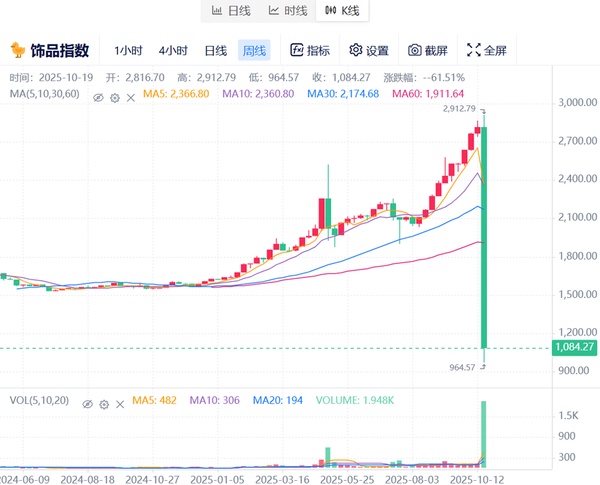Image resolution: width=600 pixels, height=485 pixels.
Task: Choose the 1小时 interval
Action: pos(128,50)
